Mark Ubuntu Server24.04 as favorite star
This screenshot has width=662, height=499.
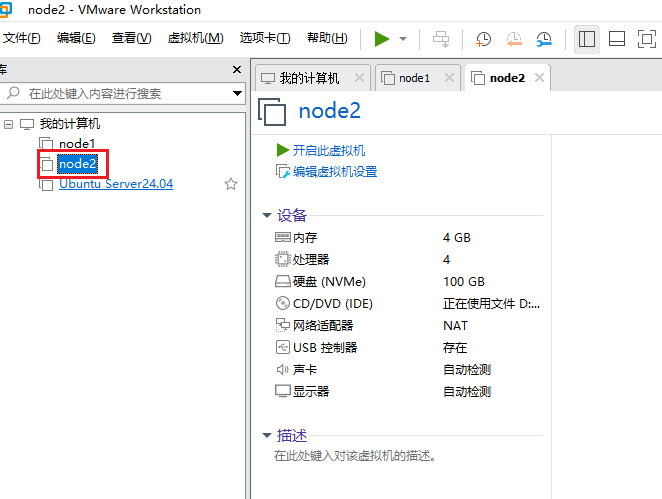coord(231,184)
